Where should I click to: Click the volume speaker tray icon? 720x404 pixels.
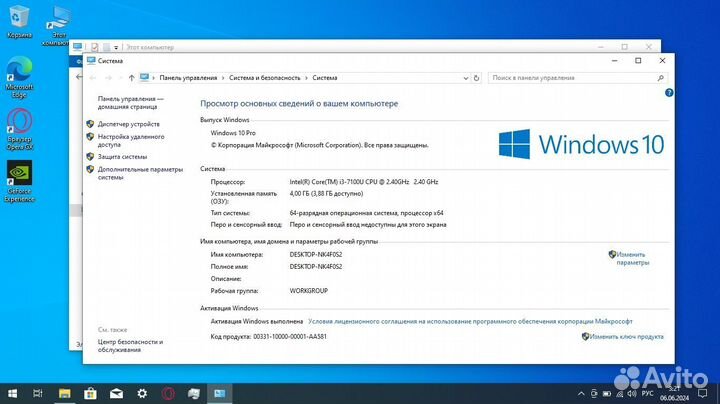pos(632,393)
